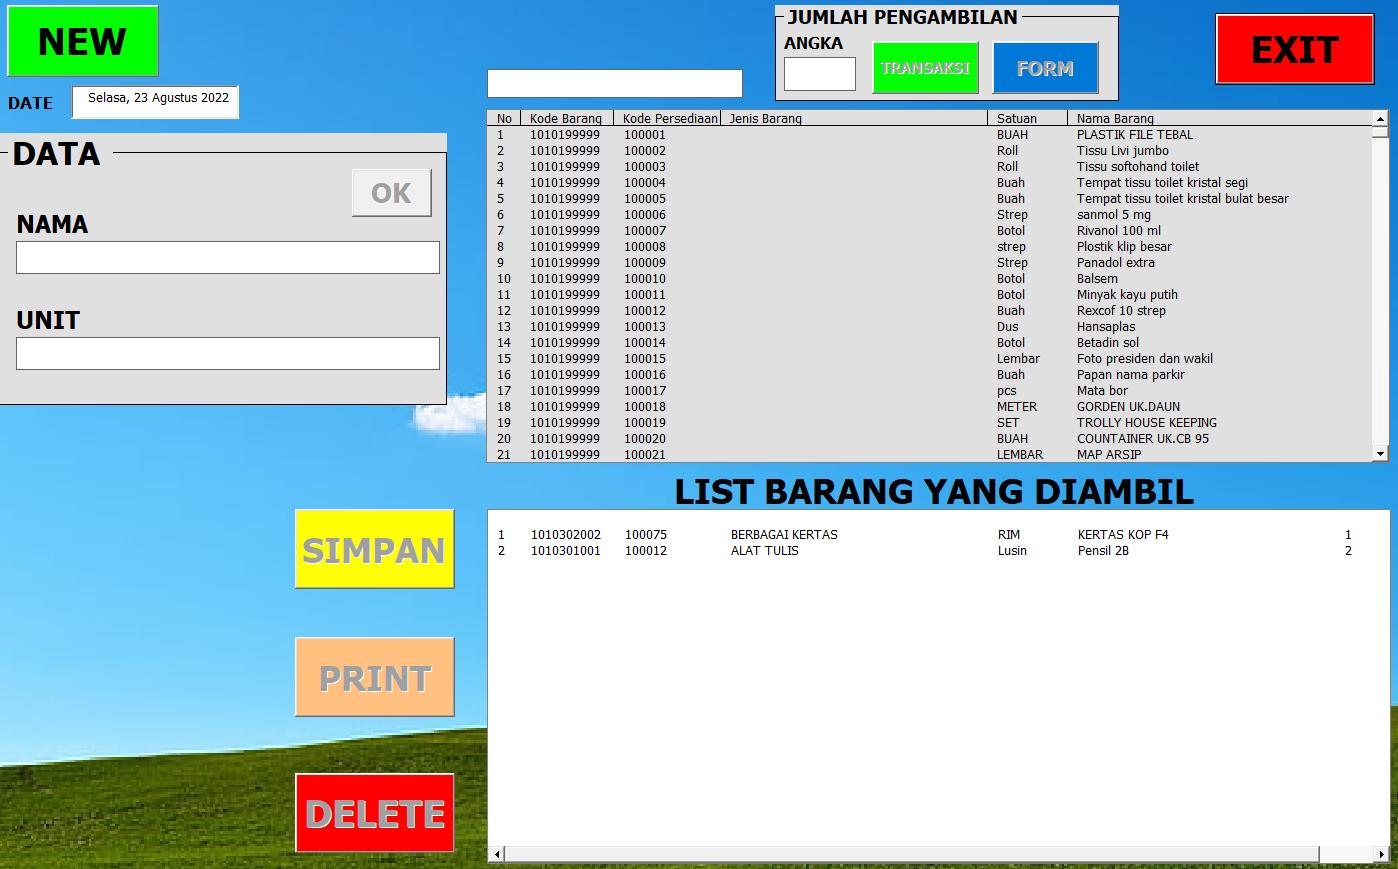The width and height of the screenshot is (1398, 869).
Task: Click the DATE field showing 23 Agustus 2022
Action: (156, 101)
